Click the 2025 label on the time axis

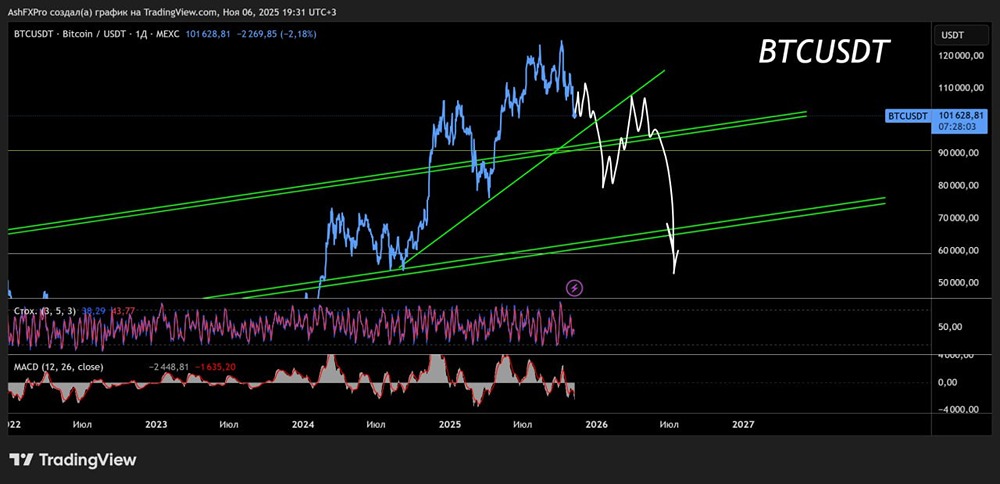[450, 424]
